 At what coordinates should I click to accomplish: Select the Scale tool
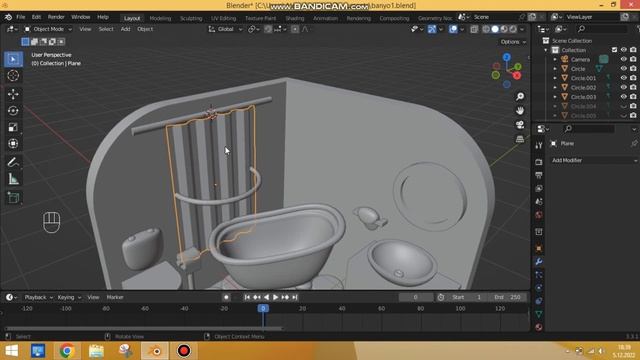tap(13, 127)
